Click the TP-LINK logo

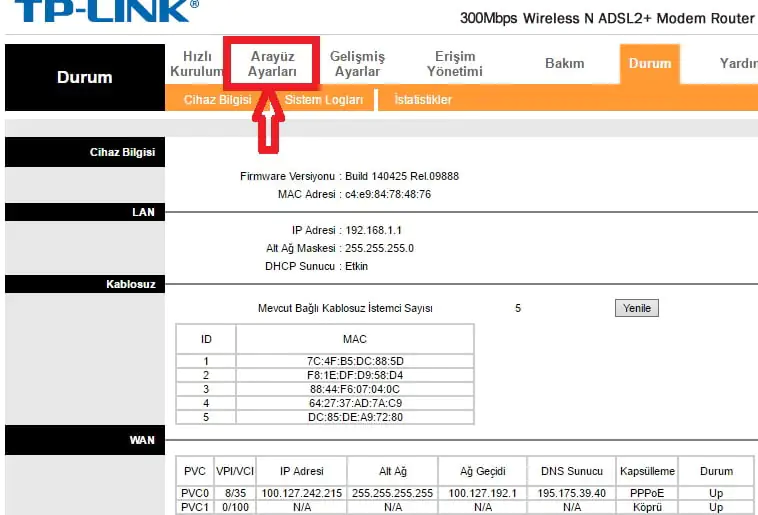(x=106, y=11)
